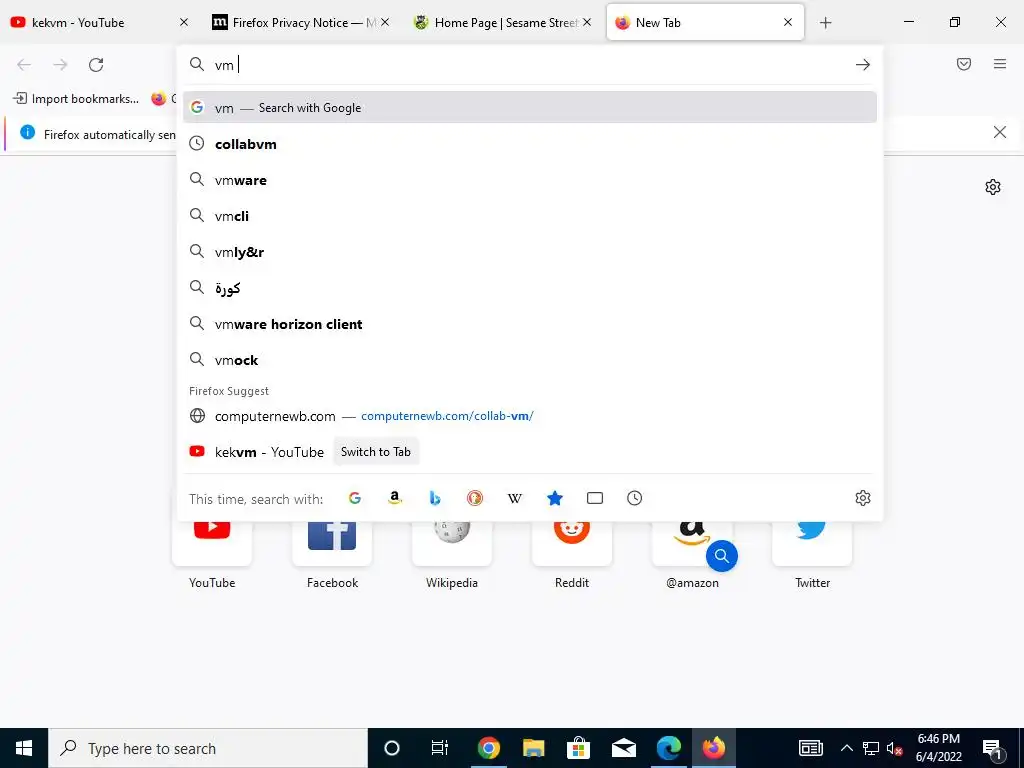
Task: Search this time with Bing icon
Action: tap(435, 498)
